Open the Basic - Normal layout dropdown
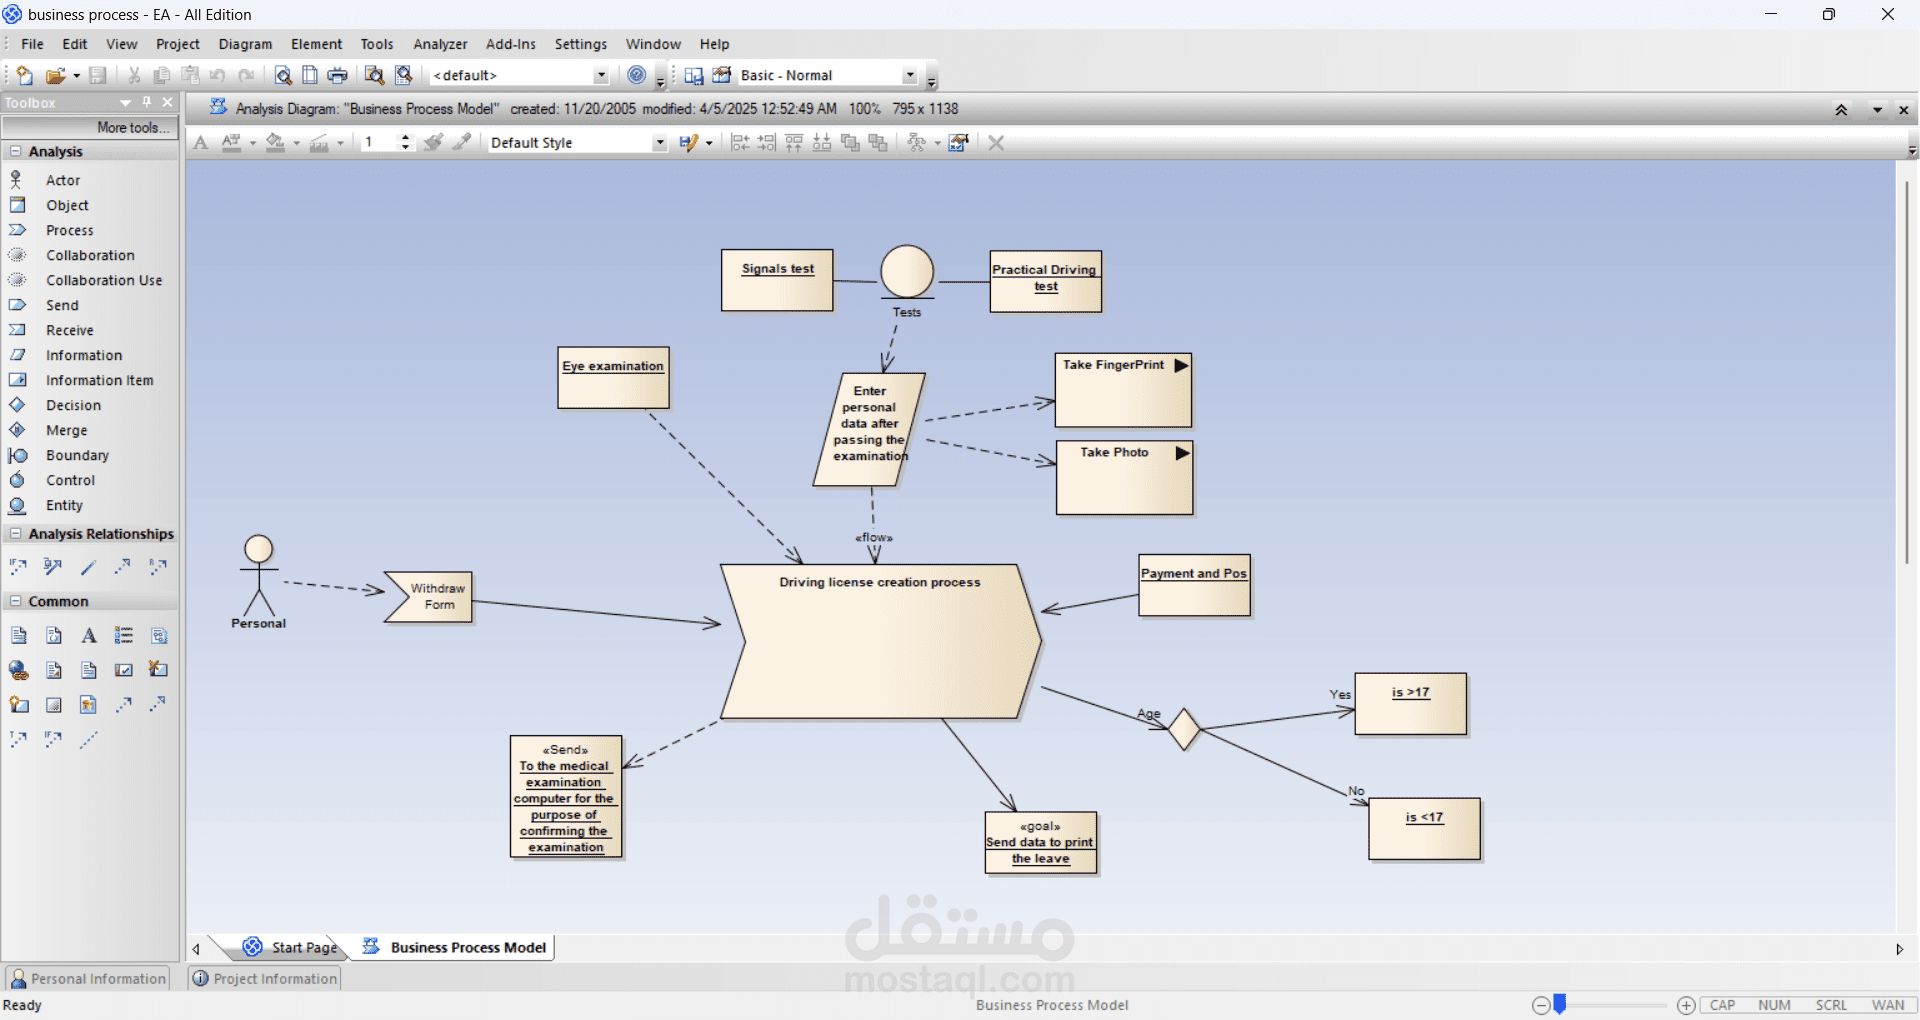This screenshot has height=1020, width=1920. tap(910, 75)
